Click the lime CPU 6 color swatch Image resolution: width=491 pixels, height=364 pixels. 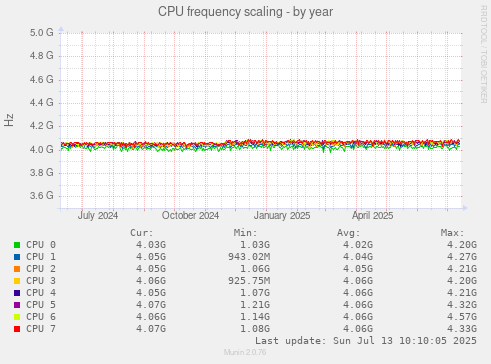pos(17,317)
